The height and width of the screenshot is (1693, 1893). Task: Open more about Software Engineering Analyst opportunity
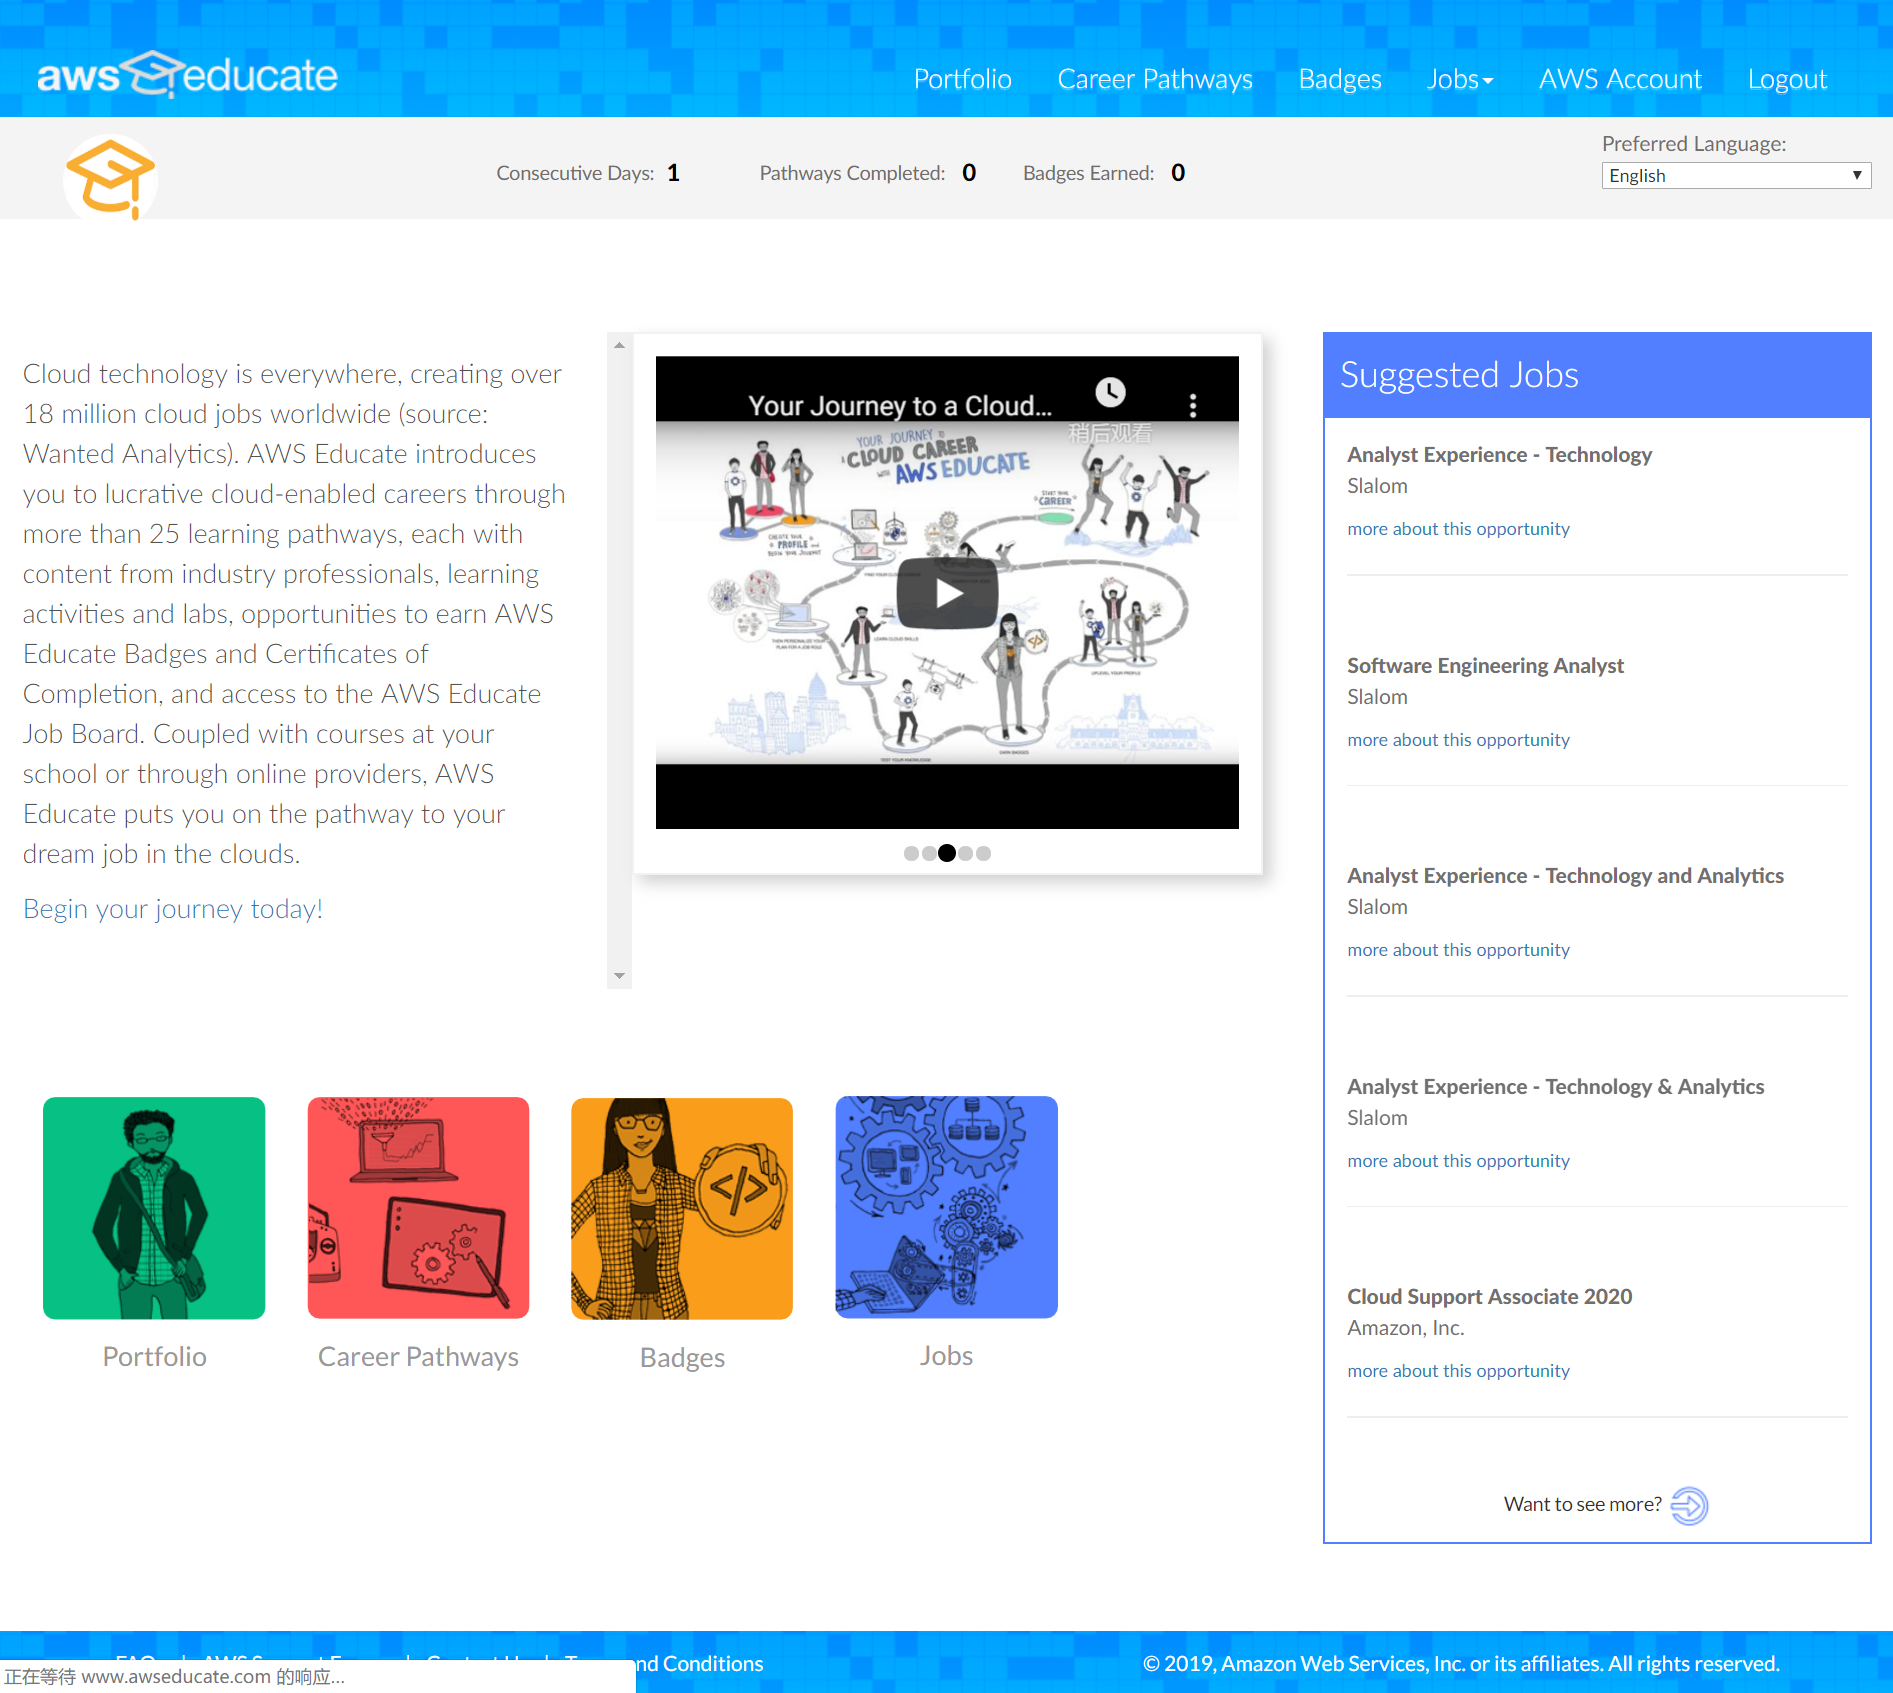click(x=1458, y=739)
